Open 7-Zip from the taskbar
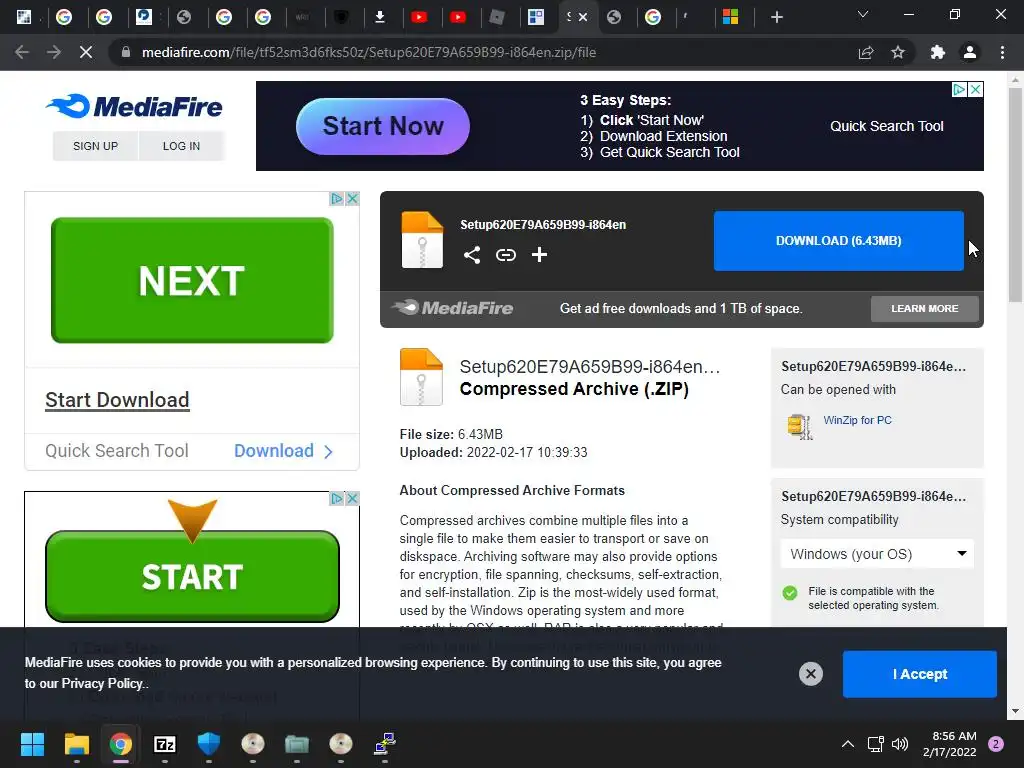This screenshot has width=1024, height=768. pos(165,744)
